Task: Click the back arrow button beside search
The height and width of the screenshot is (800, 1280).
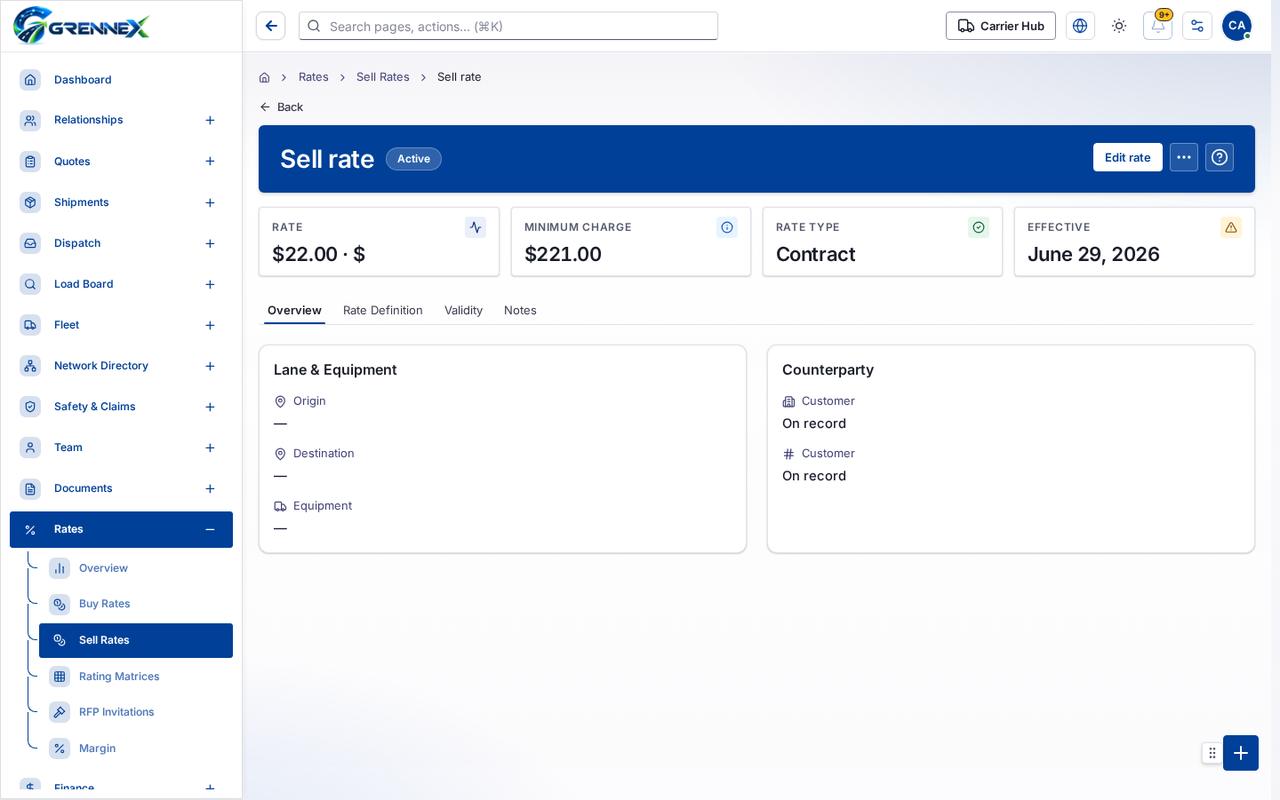Action: pos(271,26)
